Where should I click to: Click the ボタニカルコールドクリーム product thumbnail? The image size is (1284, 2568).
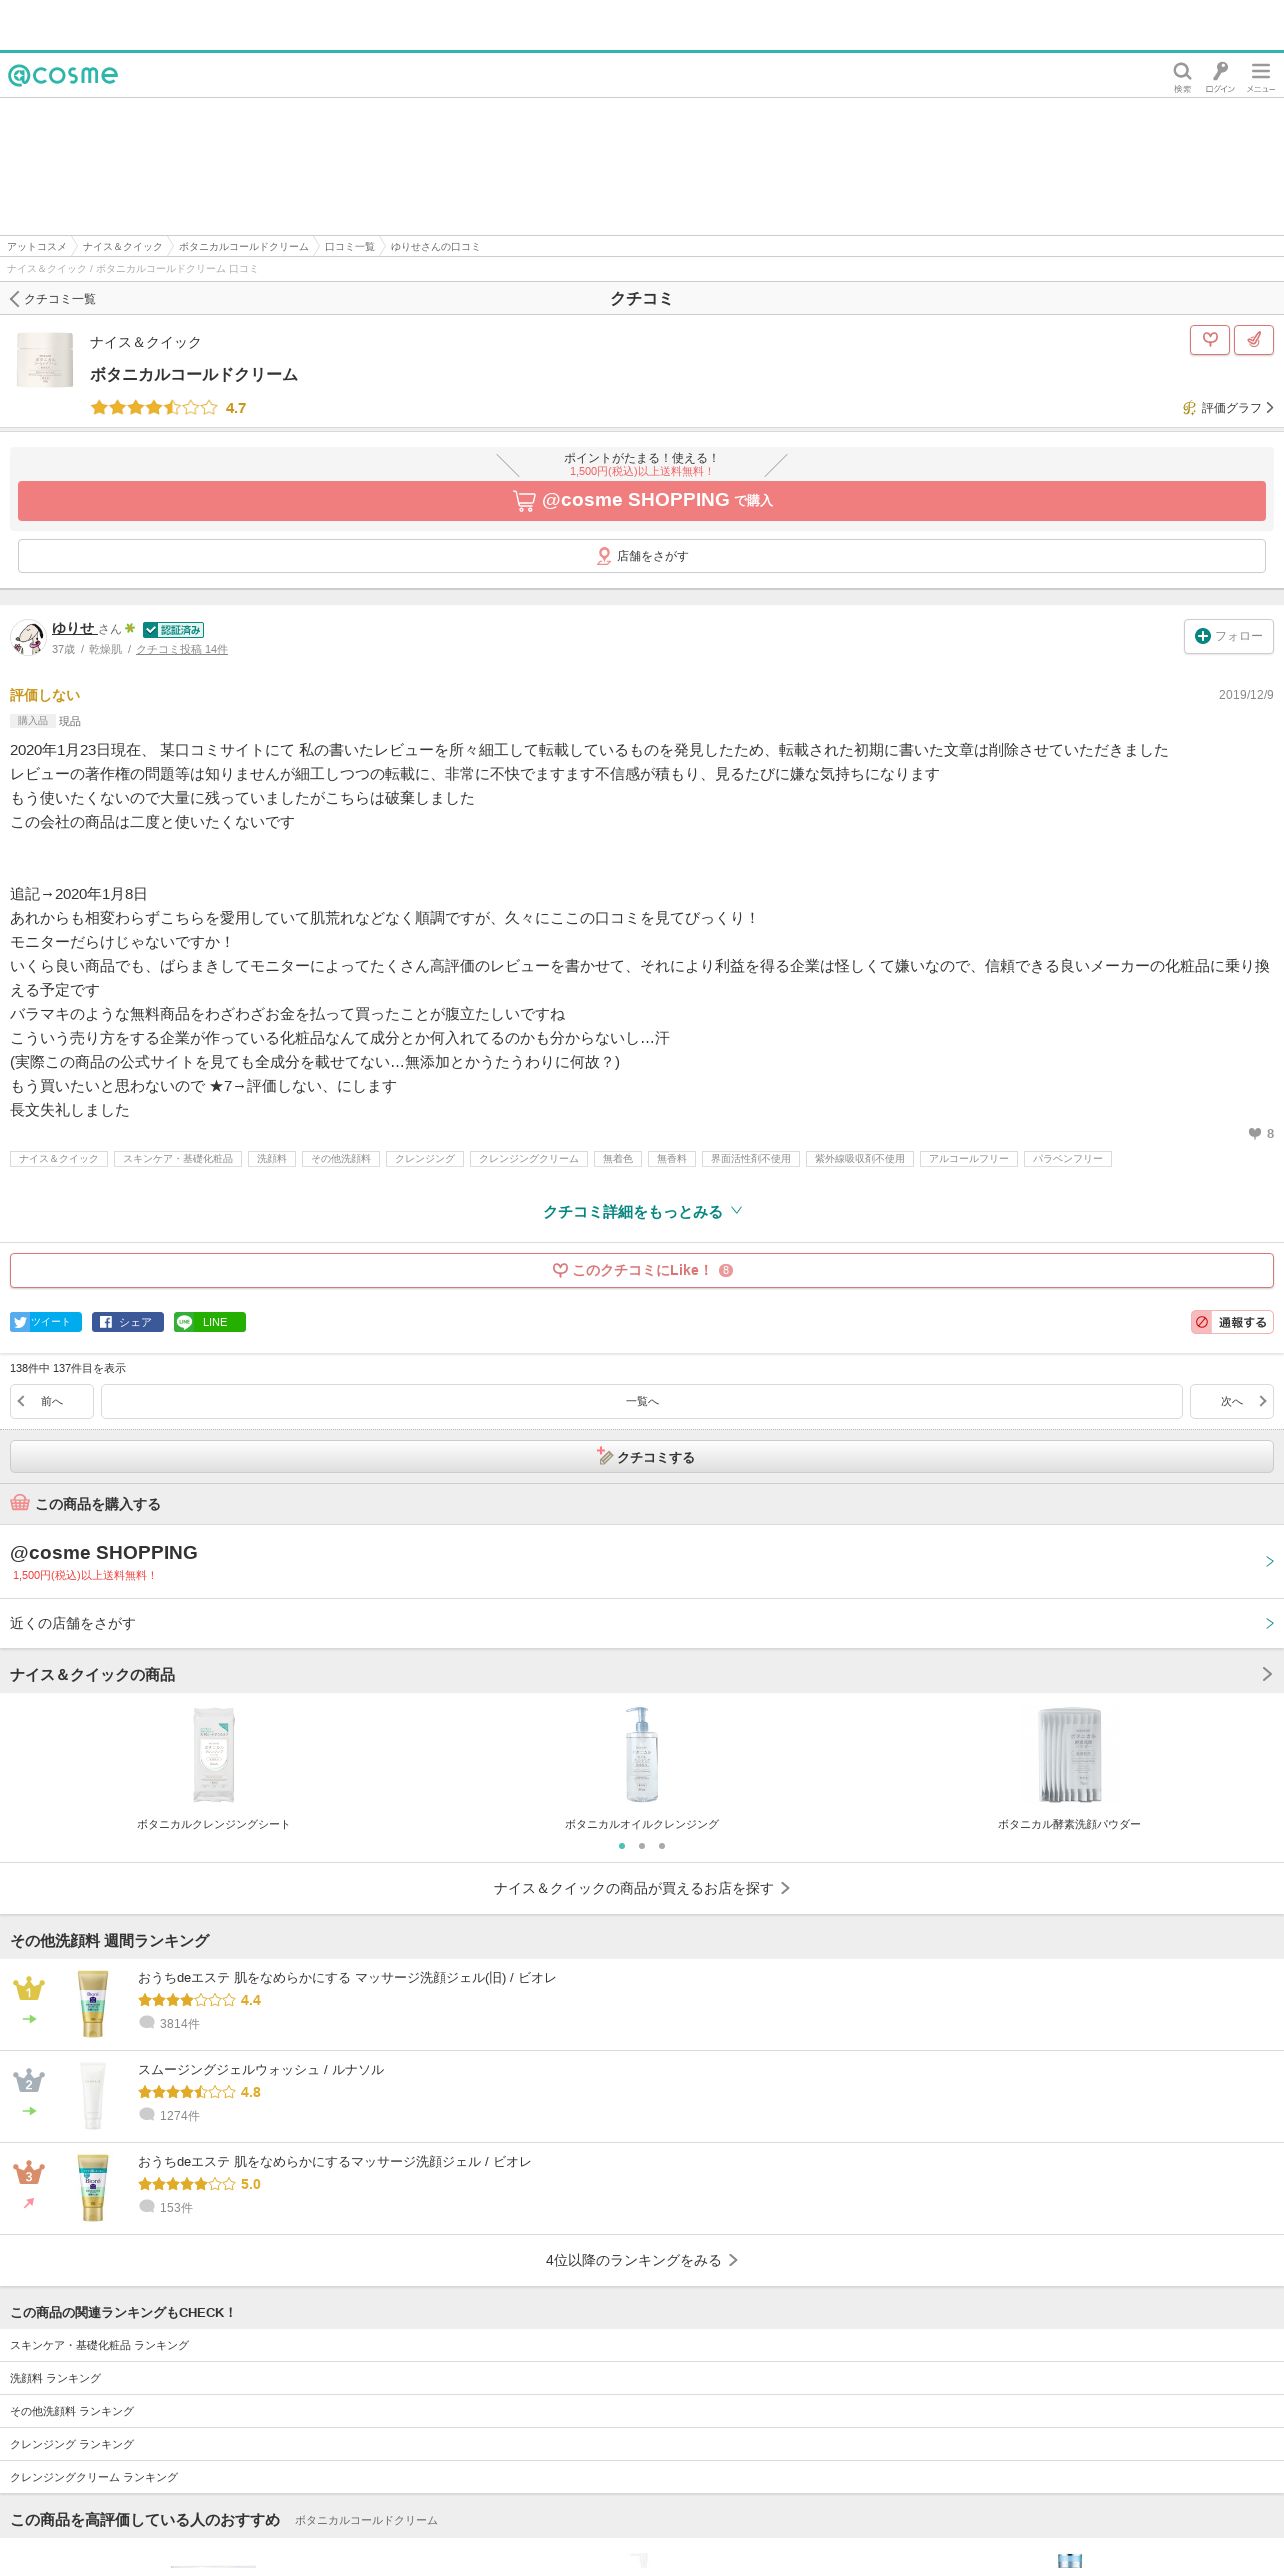click(45, 360)
